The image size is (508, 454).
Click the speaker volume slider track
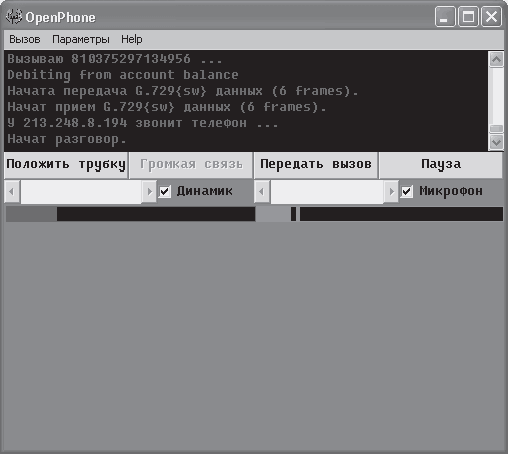[x=81, y=192]
